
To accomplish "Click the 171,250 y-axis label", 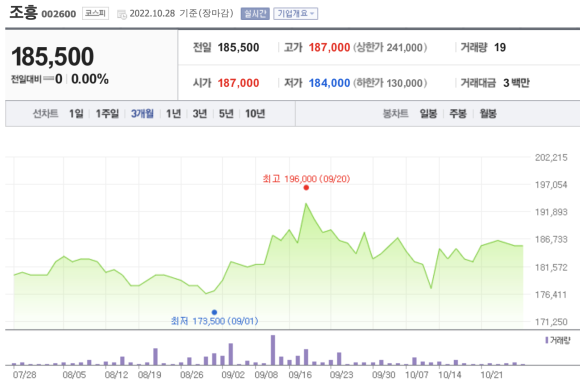I will click(x=551, y=322).
